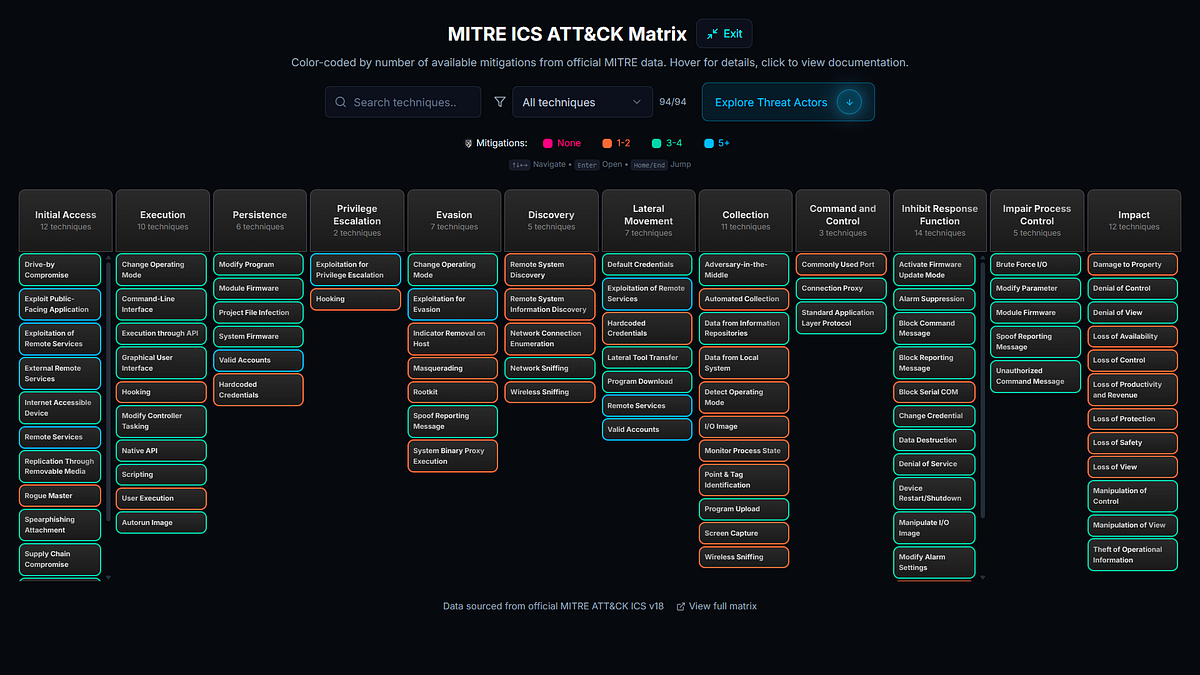Image resolution: width=1200 pixels, height=675 pixels.
Task: Open the External Remote Services card
Action: [x=60, y=373]
